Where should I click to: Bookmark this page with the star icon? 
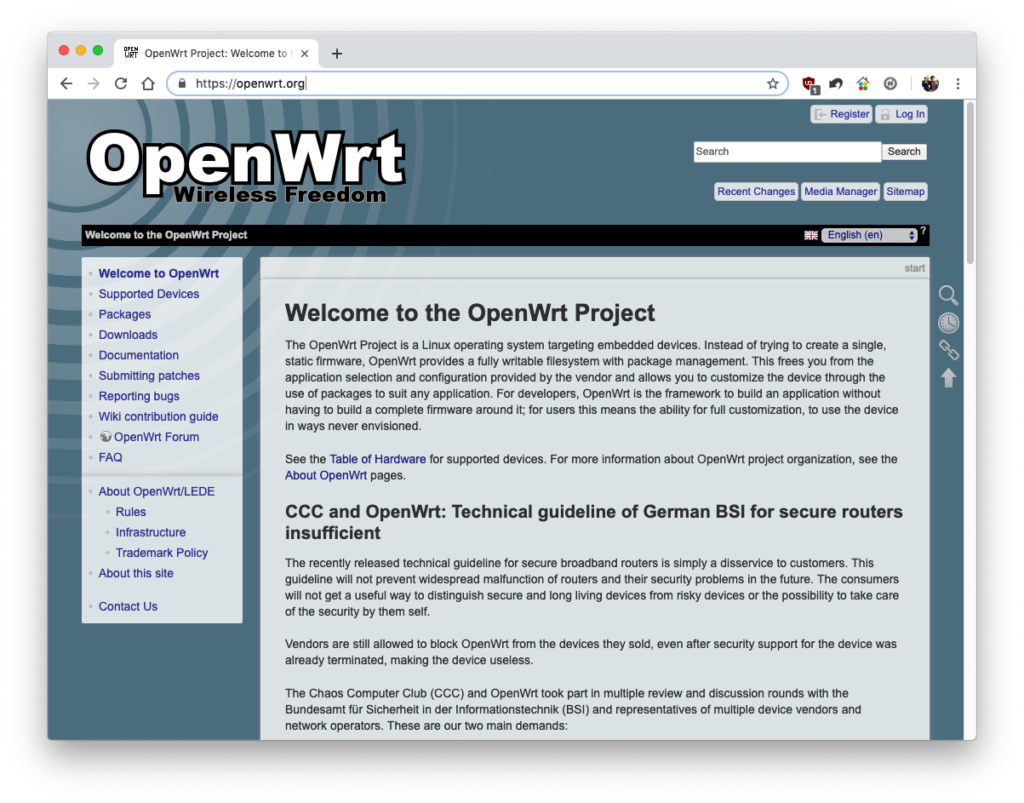click(x=773, y=84)
